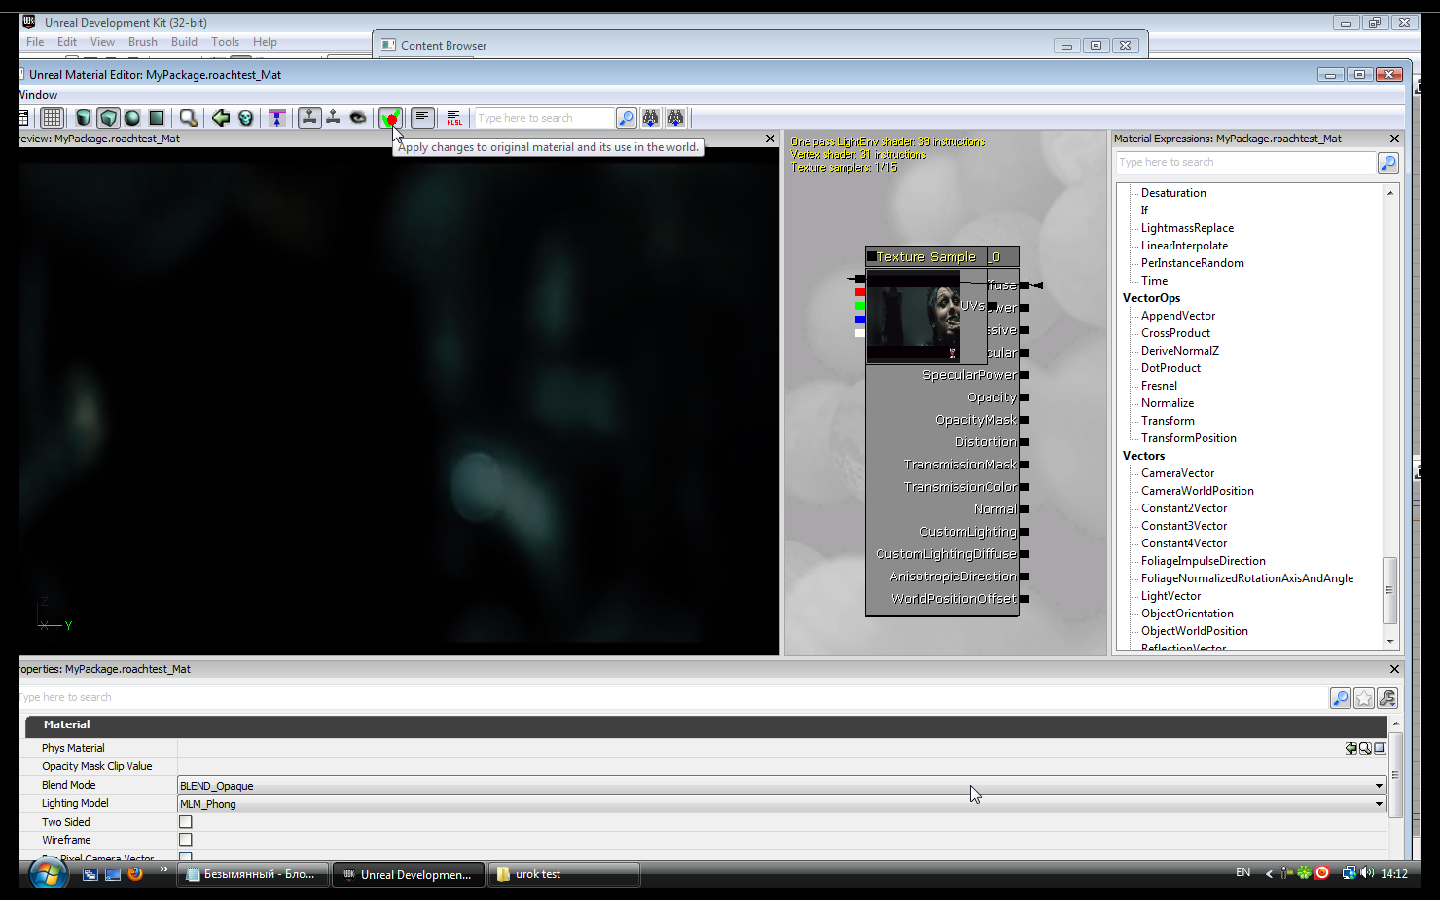Image resolution: width=1440 pixels, height=900 pixels.
Task: Click the red channel output of Texture Sample
Action: click(860, 292)
